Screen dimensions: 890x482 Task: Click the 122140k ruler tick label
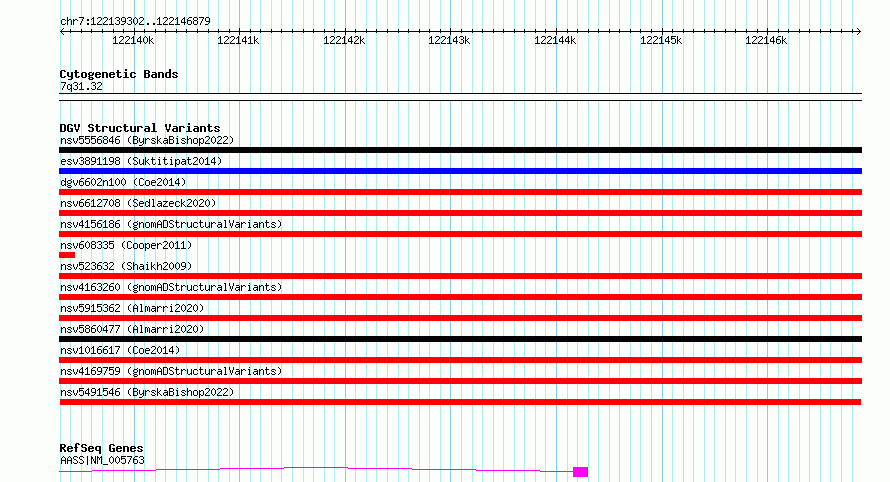(x=133, y=40)
